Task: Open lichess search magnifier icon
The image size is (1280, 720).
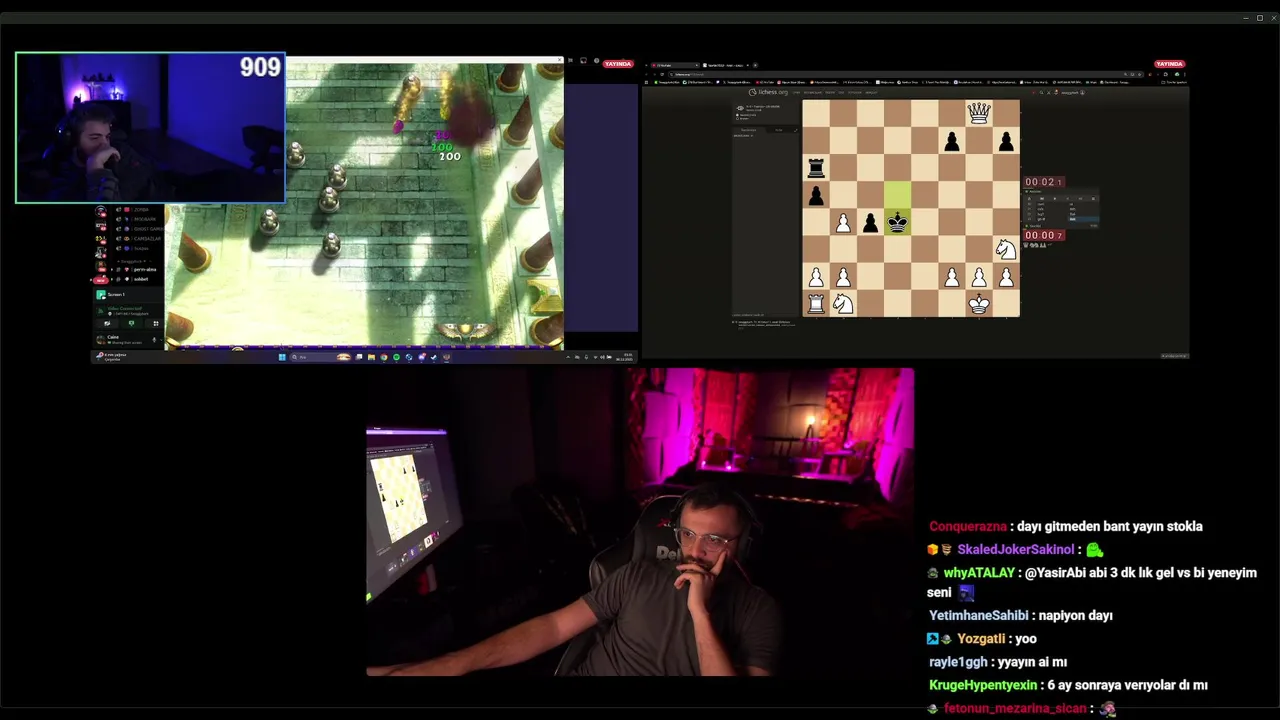Action: tap(1041, 92)
